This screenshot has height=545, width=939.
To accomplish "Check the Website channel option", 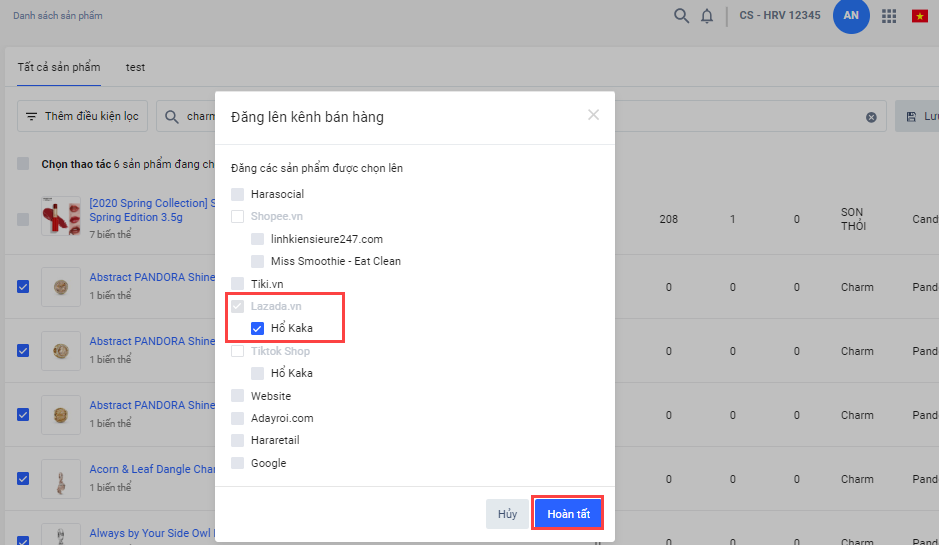I will pyautogui.click(x=238, y=396).
